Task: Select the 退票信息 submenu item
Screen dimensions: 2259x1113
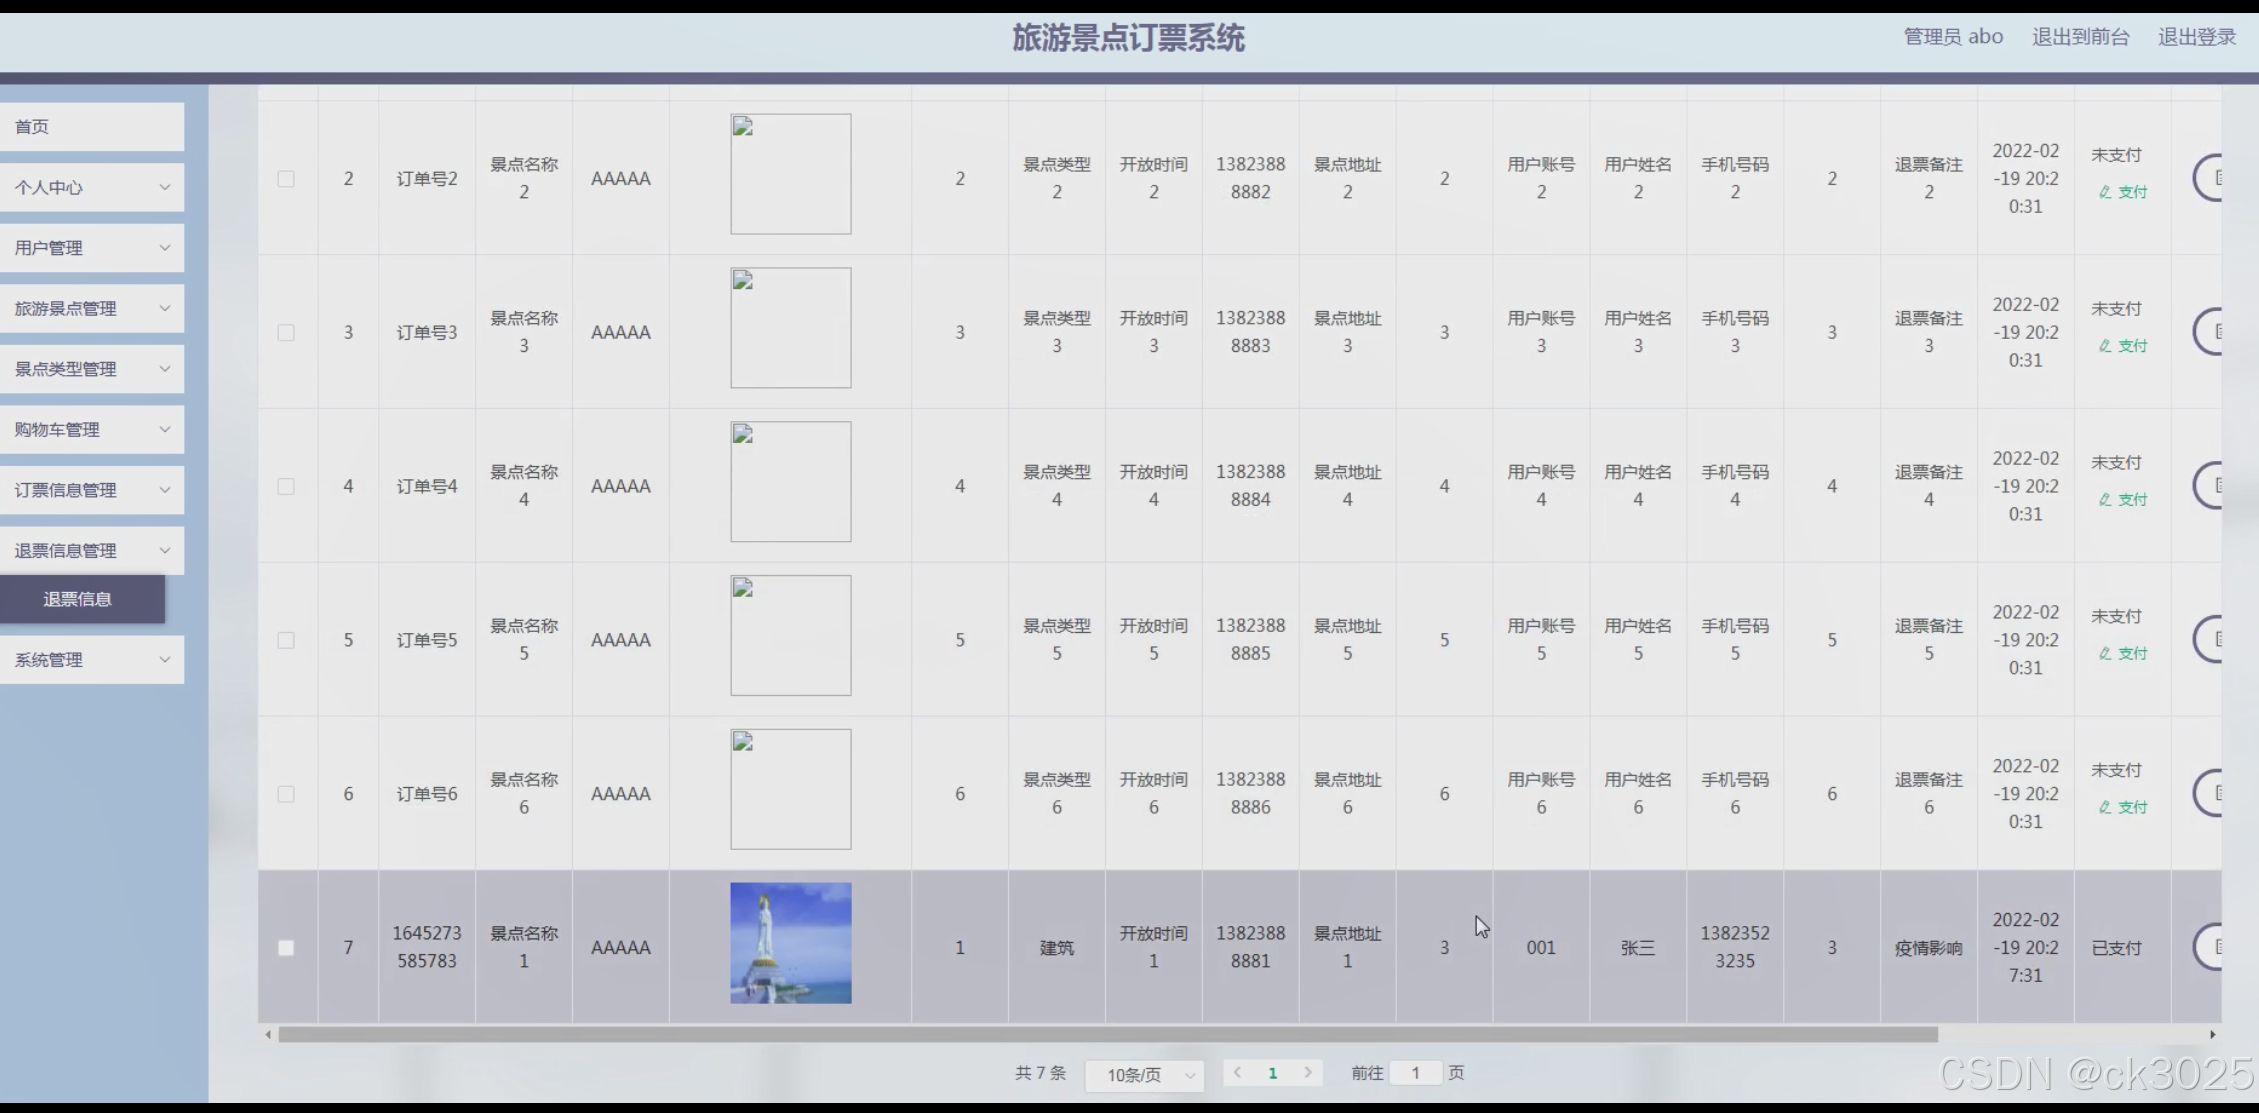Action: (x=78, y=599)
